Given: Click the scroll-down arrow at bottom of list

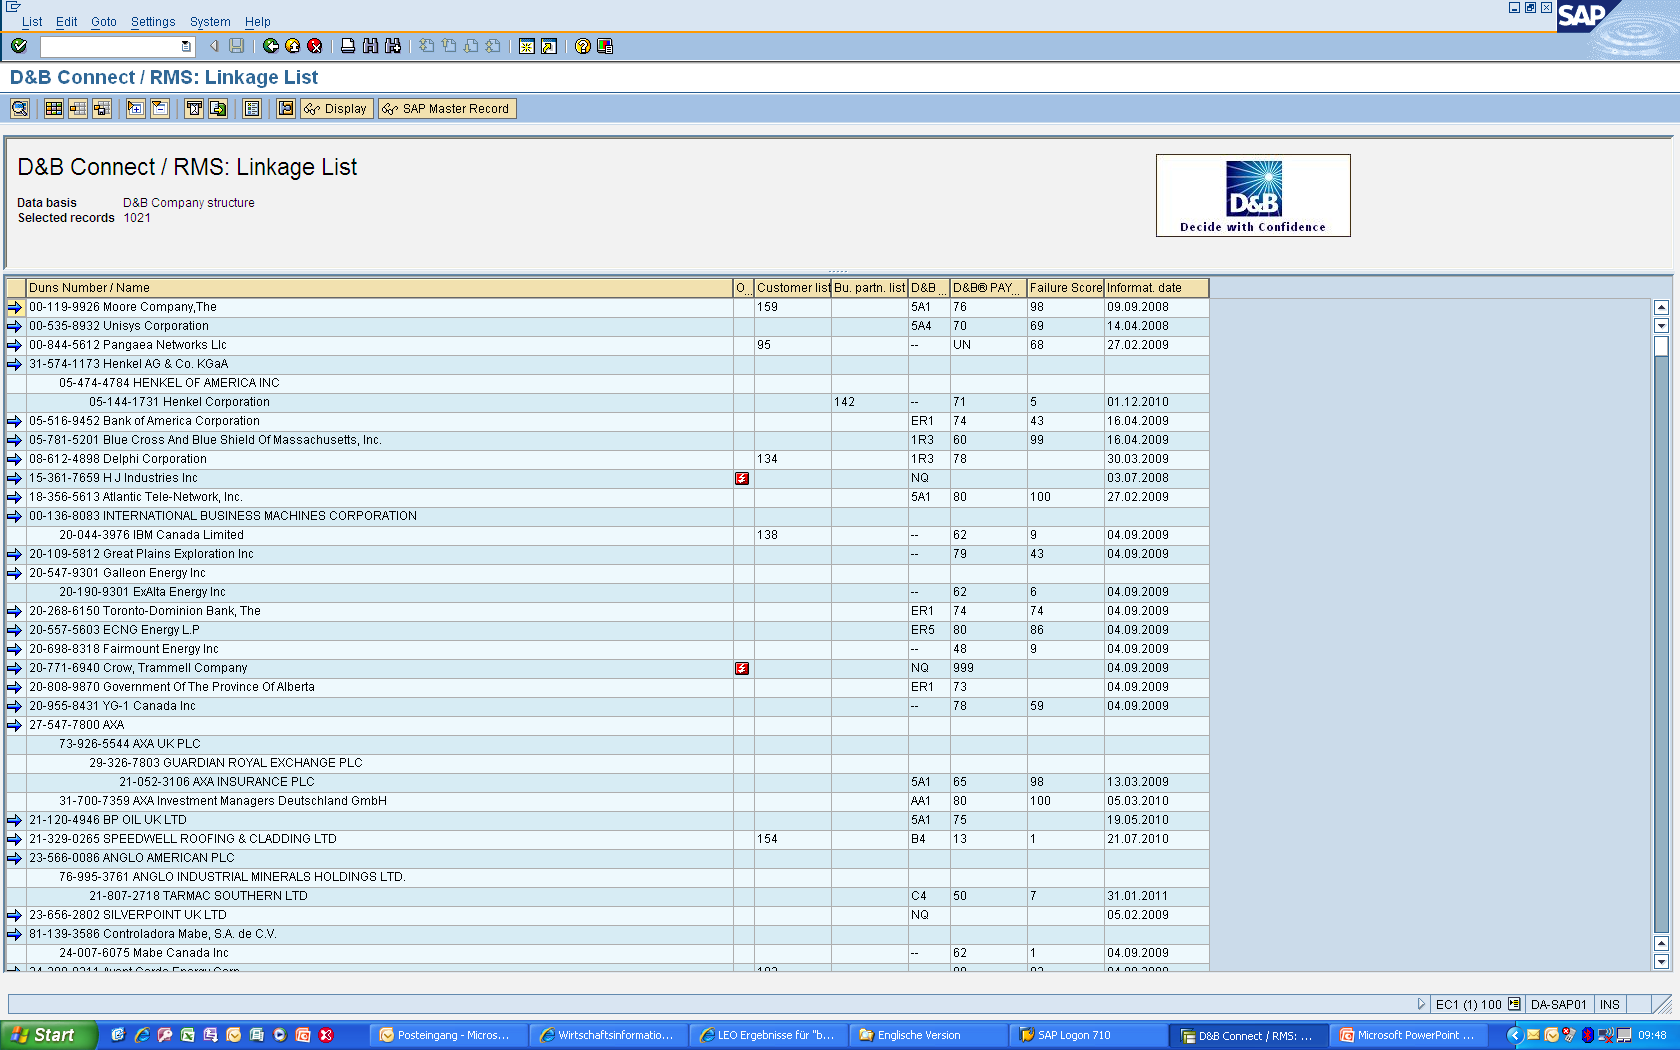Looking at the screenshot, I should tap(1661, 962).
